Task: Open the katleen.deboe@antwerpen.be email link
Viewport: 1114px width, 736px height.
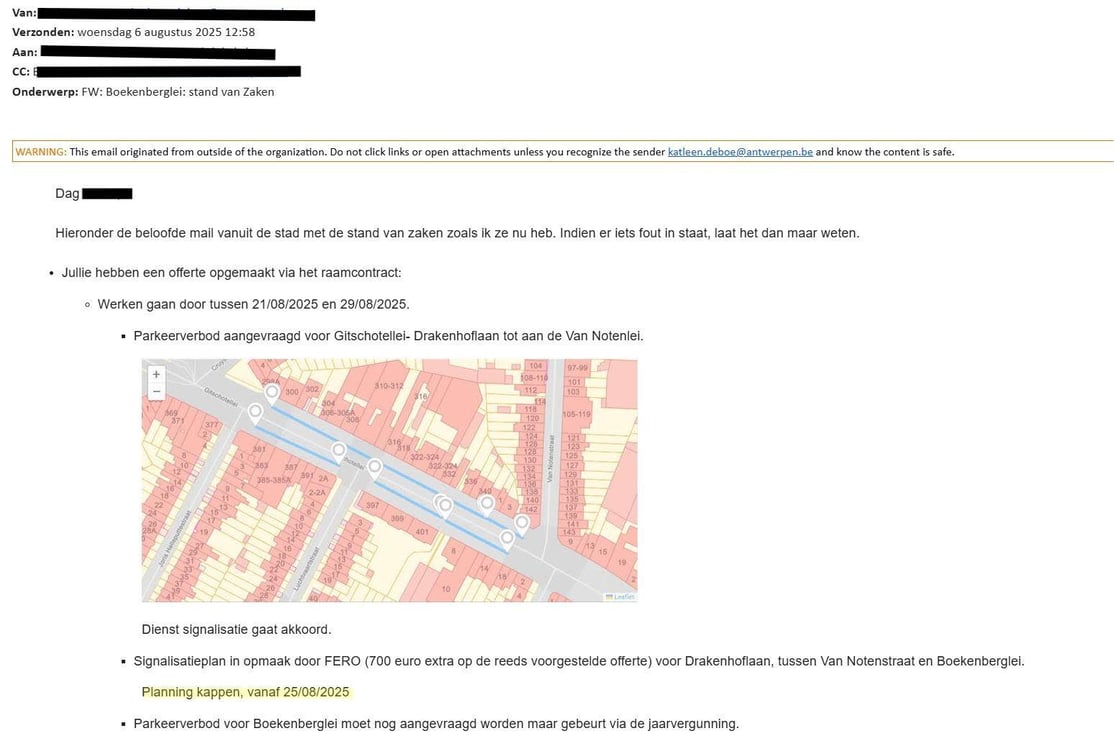Action: pyautogui.click(x=740, y=152)
